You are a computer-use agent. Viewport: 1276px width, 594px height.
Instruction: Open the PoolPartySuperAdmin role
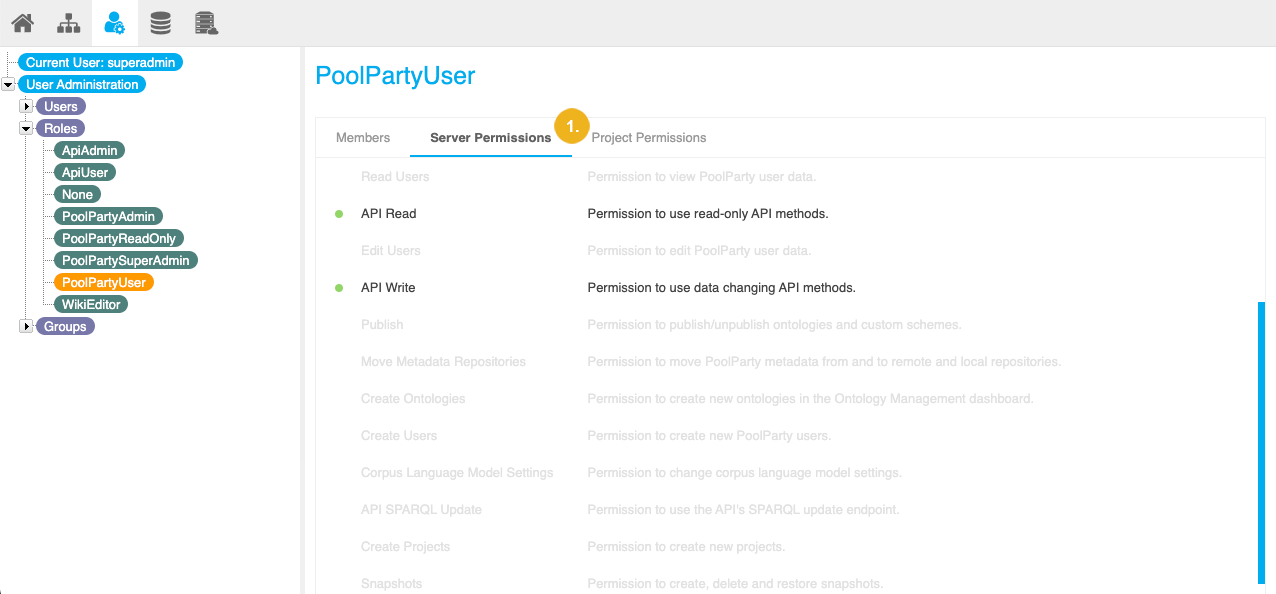tap(125, 260)
